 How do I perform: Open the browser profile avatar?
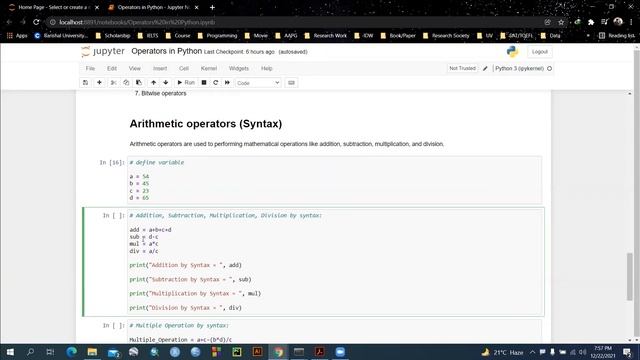click(x=618, y=22)
